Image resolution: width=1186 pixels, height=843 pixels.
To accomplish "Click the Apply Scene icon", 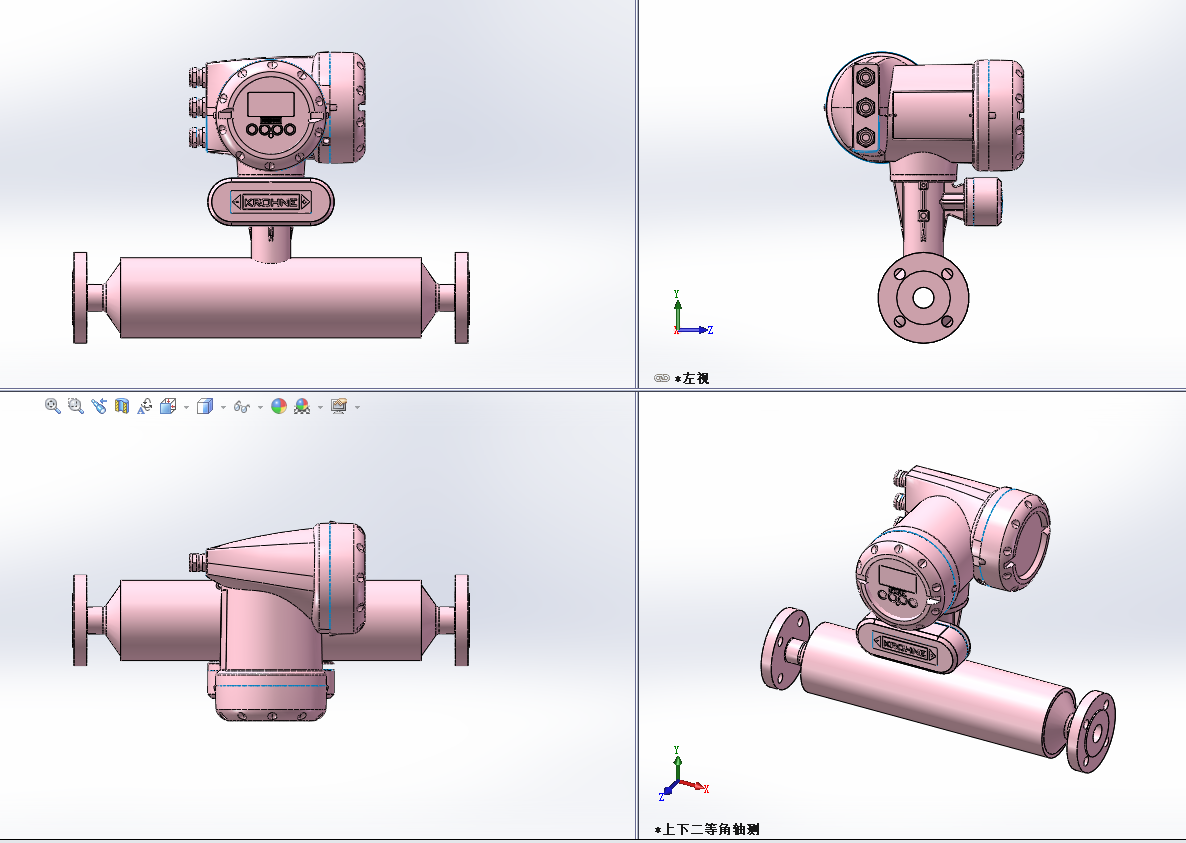I will pos(302,407).
